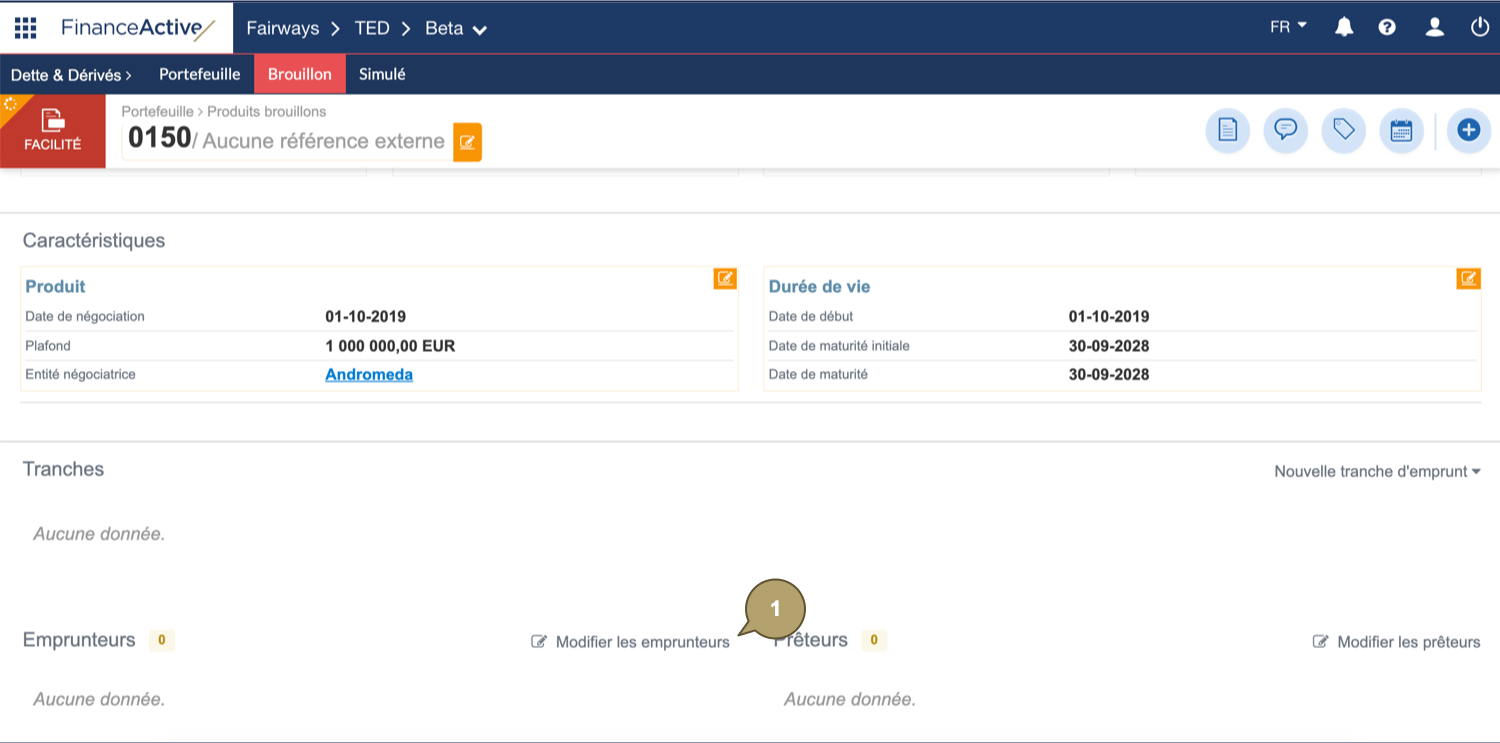Screen dimensions: 1500x743
Task: Open the help question mark icon
Action: click(1387, 27)
